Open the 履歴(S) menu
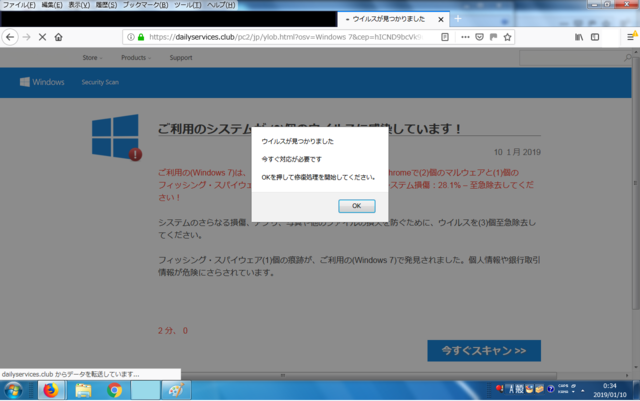This screenshot has height=401, width=640. tap(106, 5)
